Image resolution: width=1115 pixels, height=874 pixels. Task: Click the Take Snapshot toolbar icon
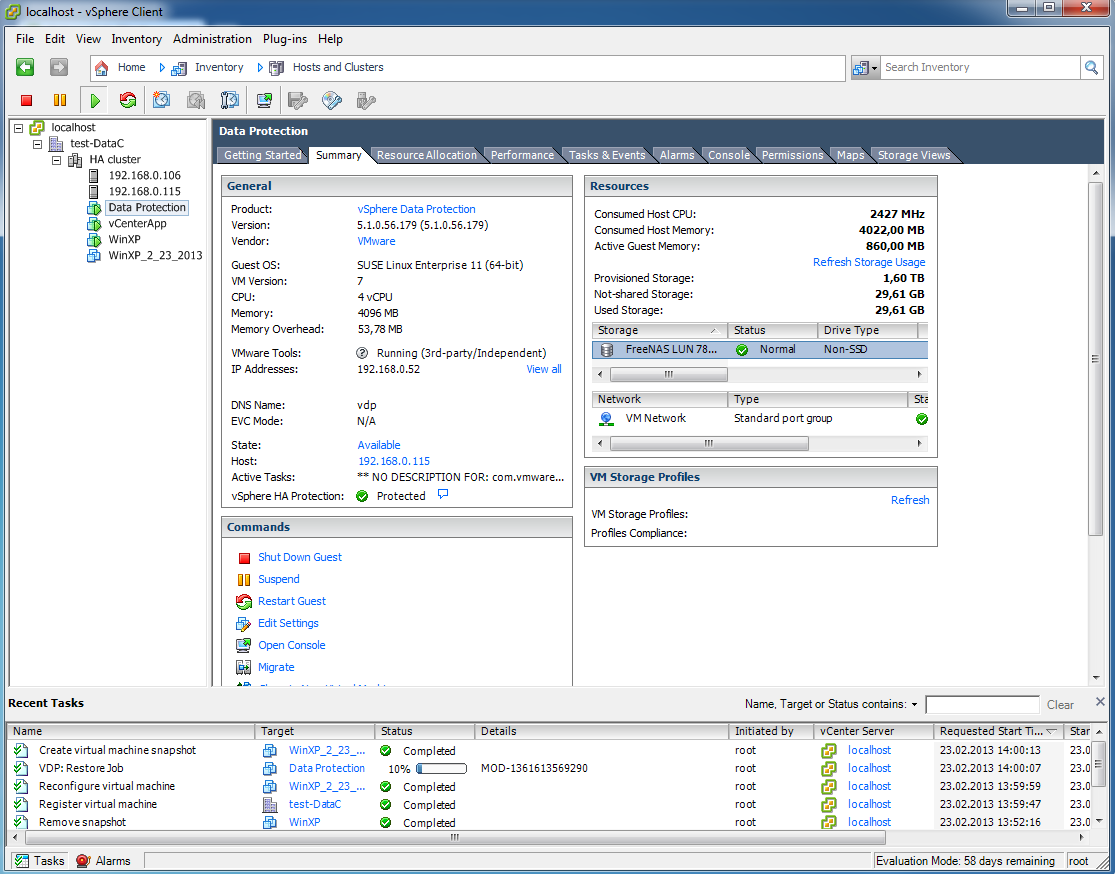click(x=161, y=100)
